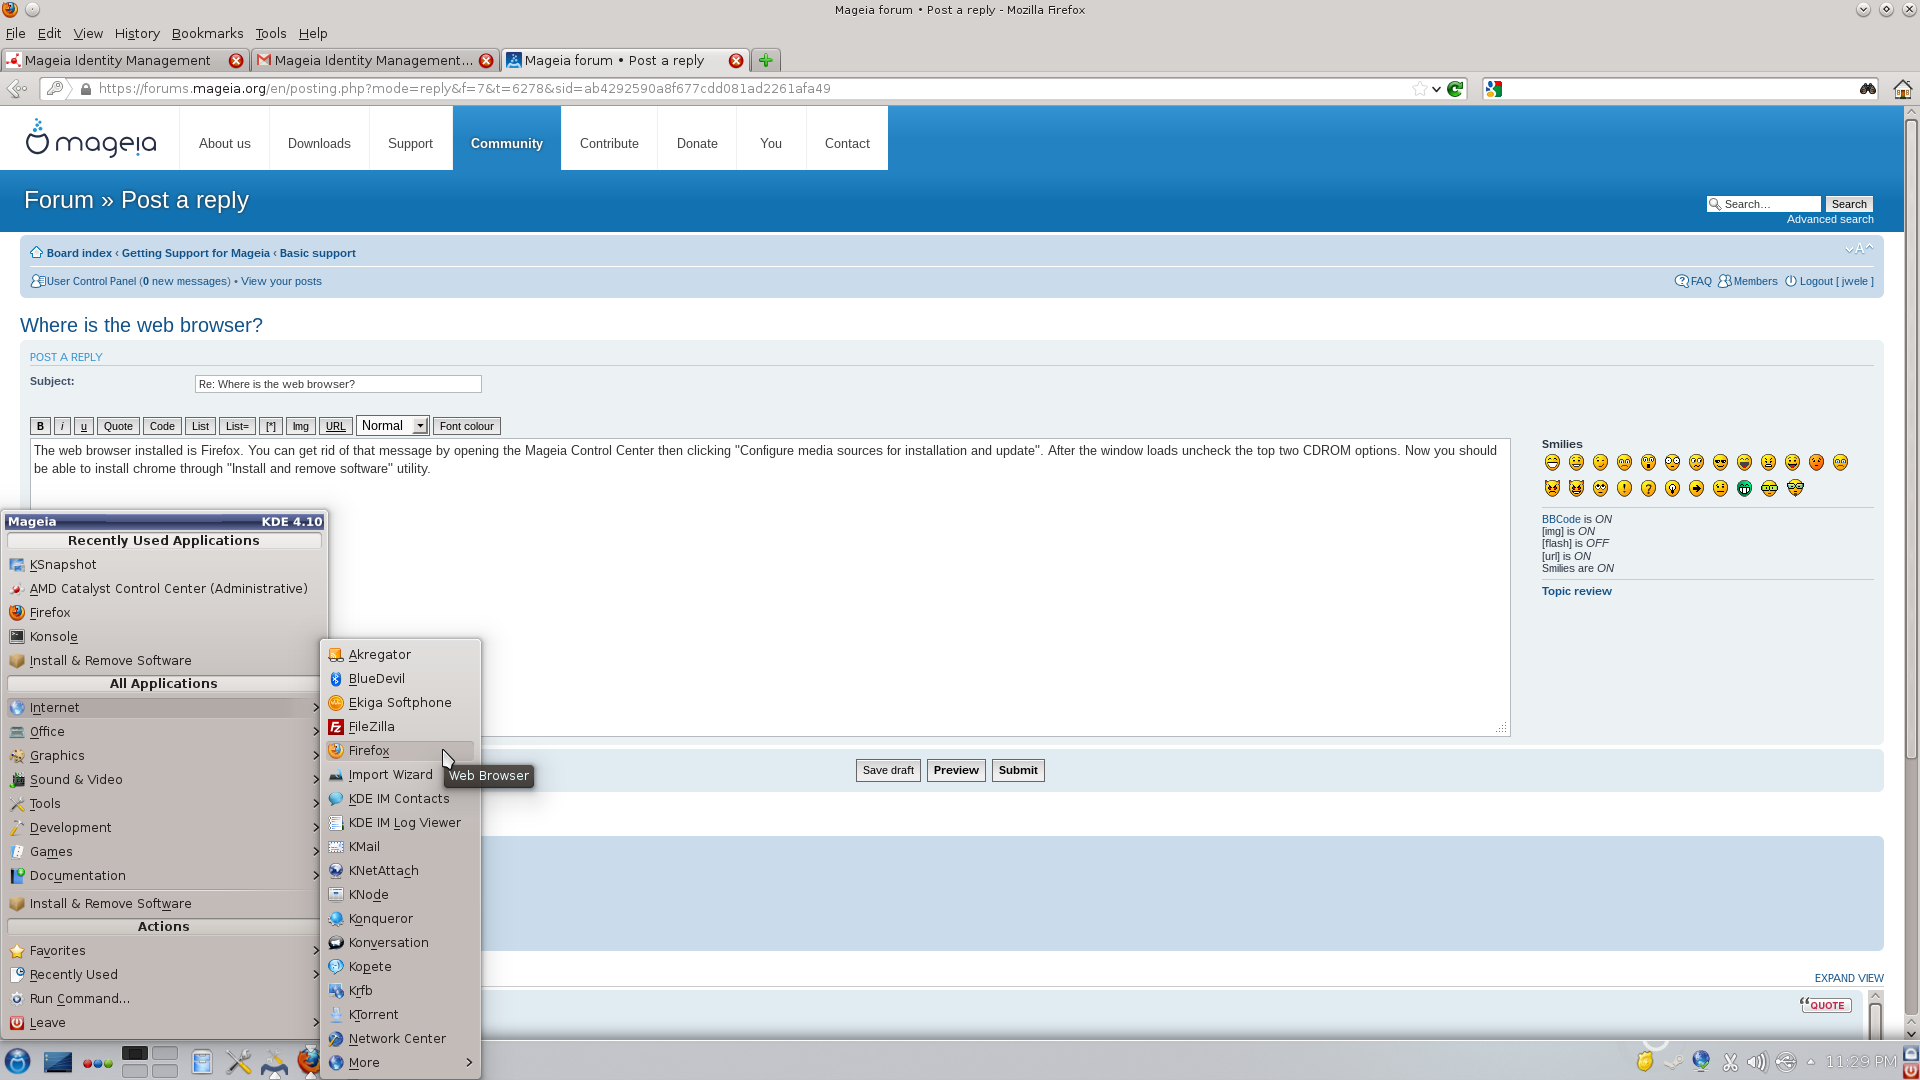Open FileZilla from the Internet submenu
Image resolution: width=1920 pixels, height=1080 pixels.
tap(400, 727)
